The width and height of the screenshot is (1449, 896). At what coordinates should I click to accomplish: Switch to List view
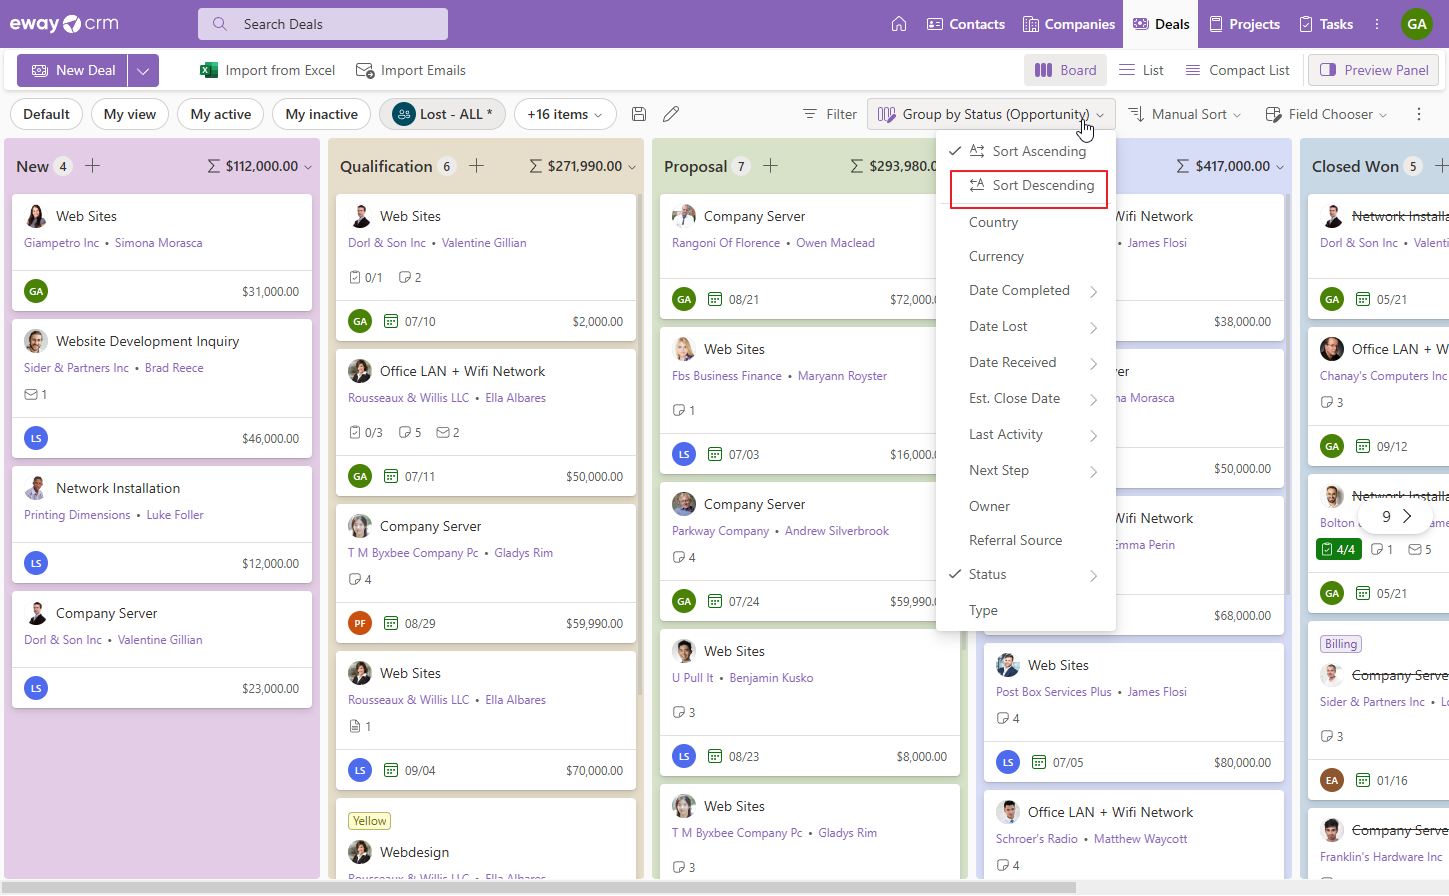pos(1141,70)
